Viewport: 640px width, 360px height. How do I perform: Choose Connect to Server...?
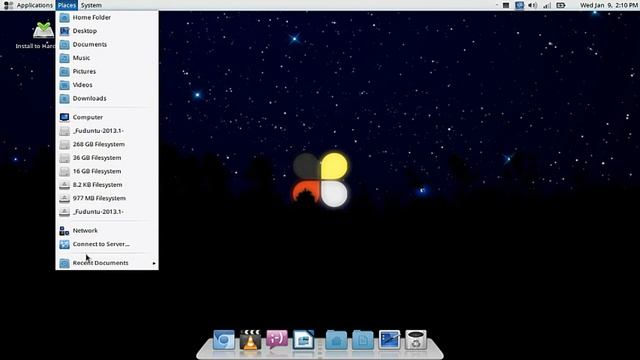[x=107, y=244]
